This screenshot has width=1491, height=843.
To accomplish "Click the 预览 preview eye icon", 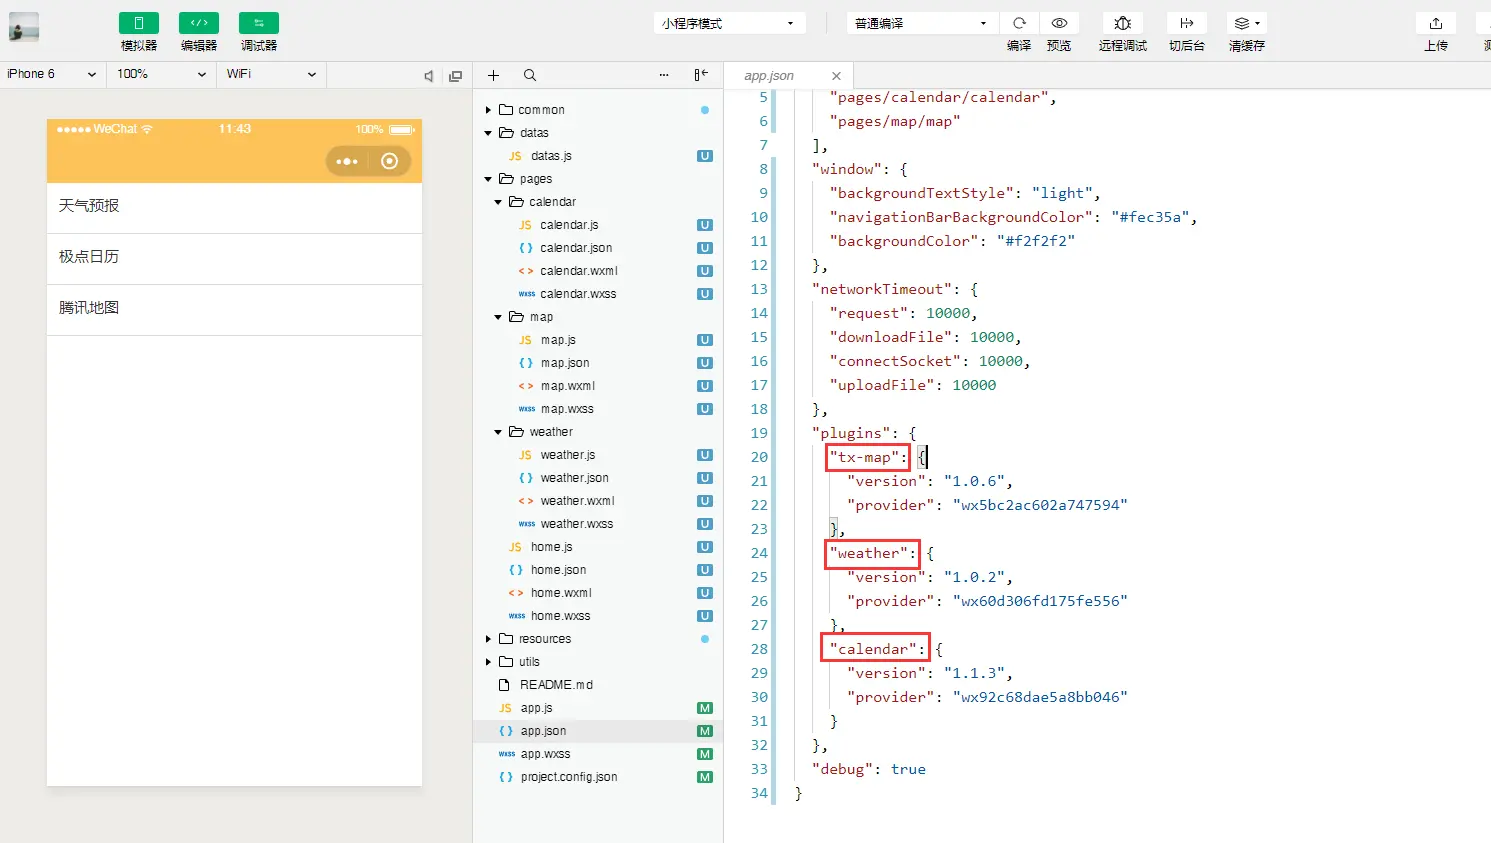I will (1059, 23).
